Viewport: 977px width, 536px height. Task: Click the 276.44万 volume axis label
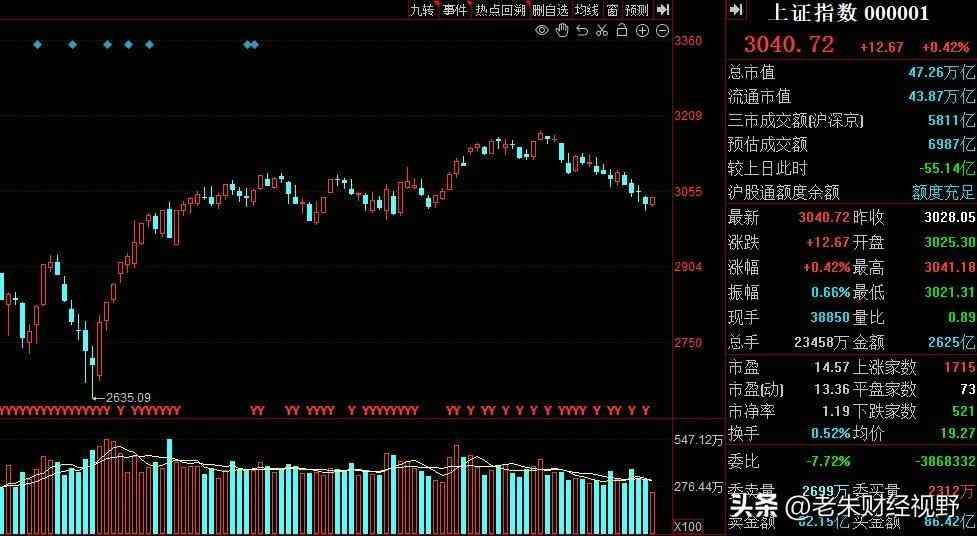(698, 486)
